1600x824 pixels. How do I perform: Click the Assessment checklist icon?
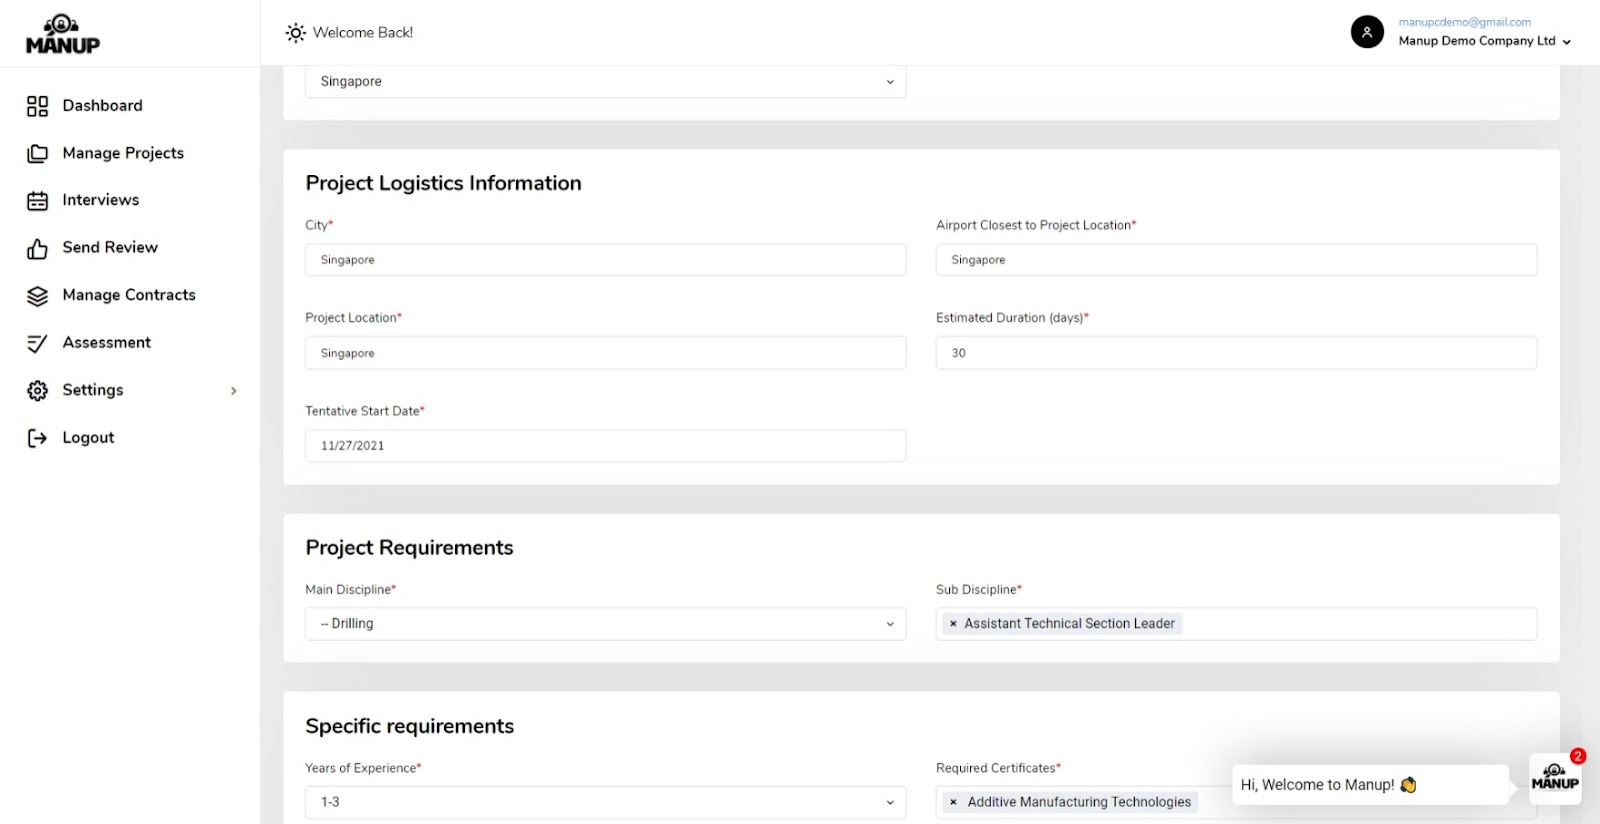(37, 343)
